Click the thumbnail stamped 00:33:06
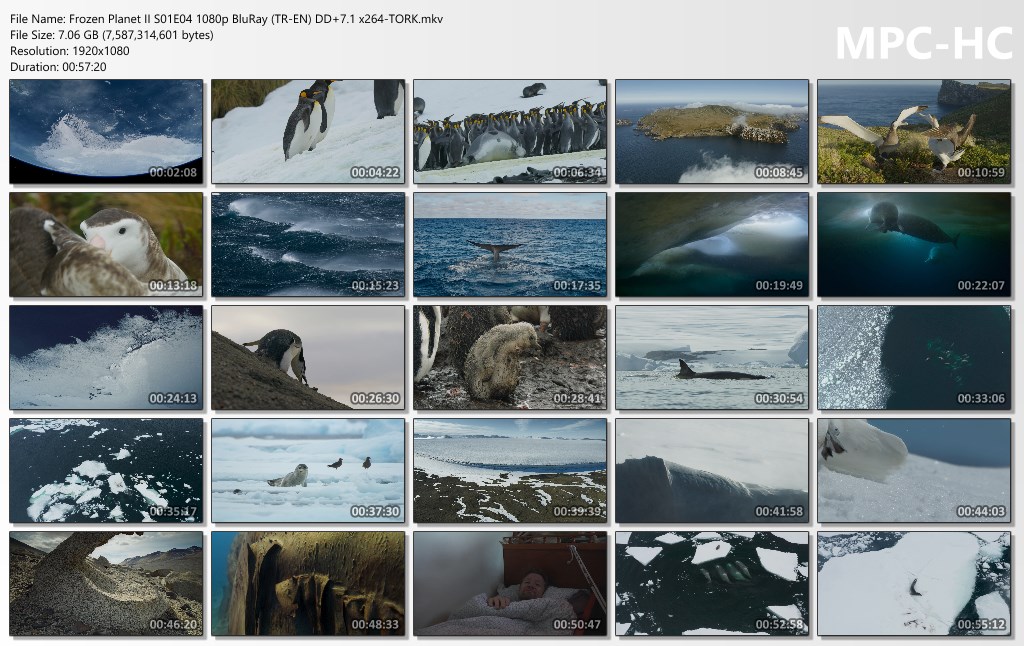1024x646 pixels. [x=914, y=357]
